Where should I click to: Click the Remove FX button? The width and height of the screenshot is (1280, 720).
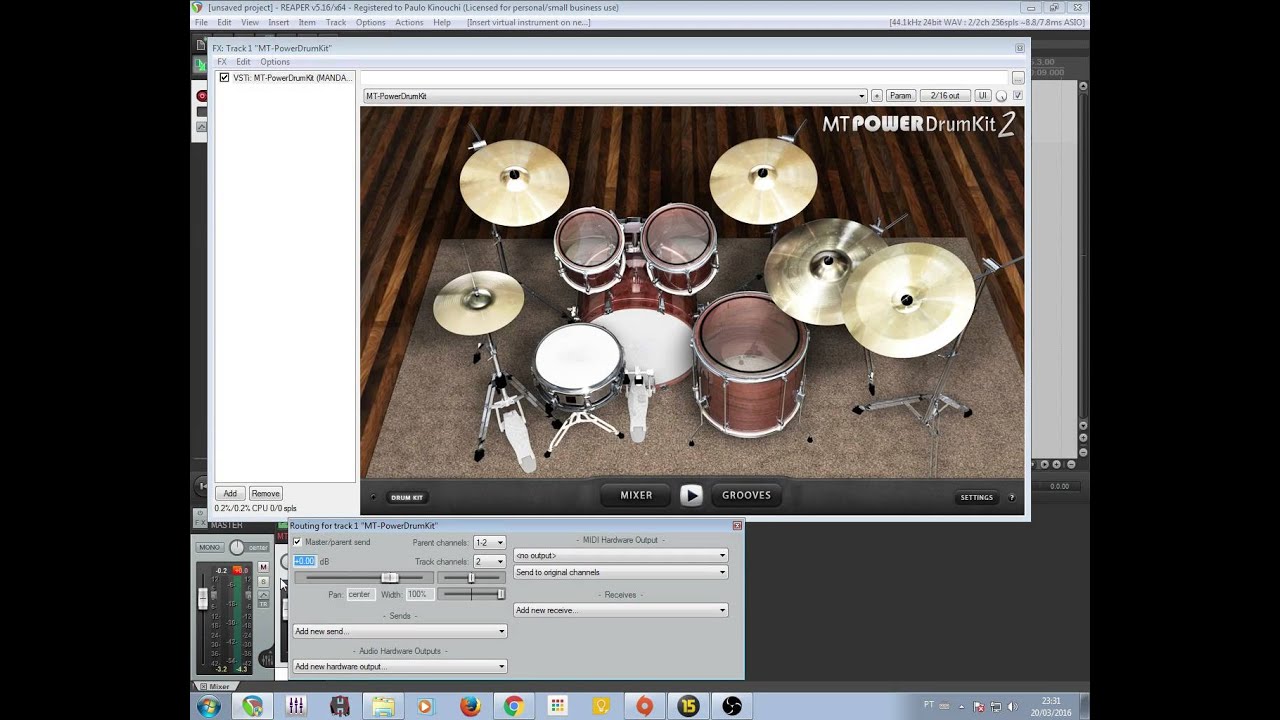click(x=265, y=493)
